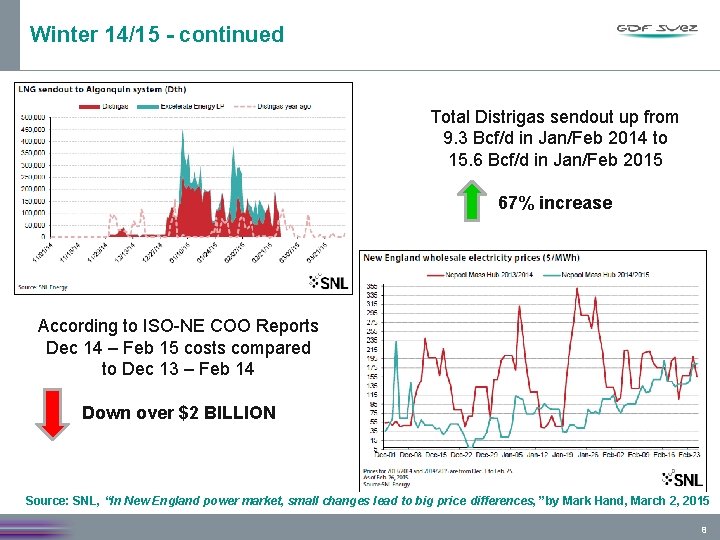Screen dimensions: 720x540
Task: Select the "LNG sendout to Algonquin system (Dth)" chart title
Action: tap(102, 89)
